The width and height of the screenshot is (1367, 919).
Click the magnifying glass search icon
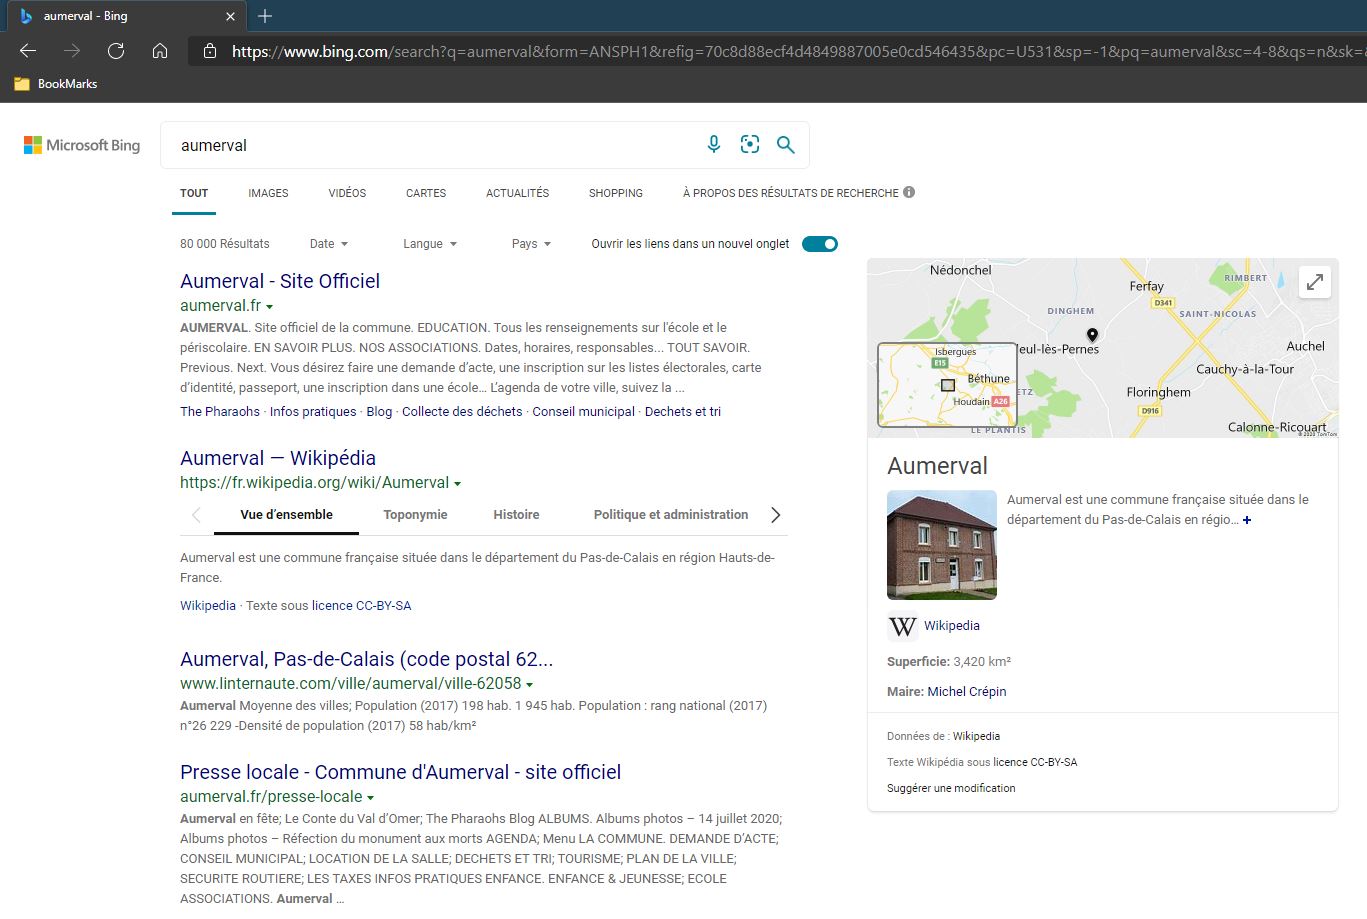(786, 145)
